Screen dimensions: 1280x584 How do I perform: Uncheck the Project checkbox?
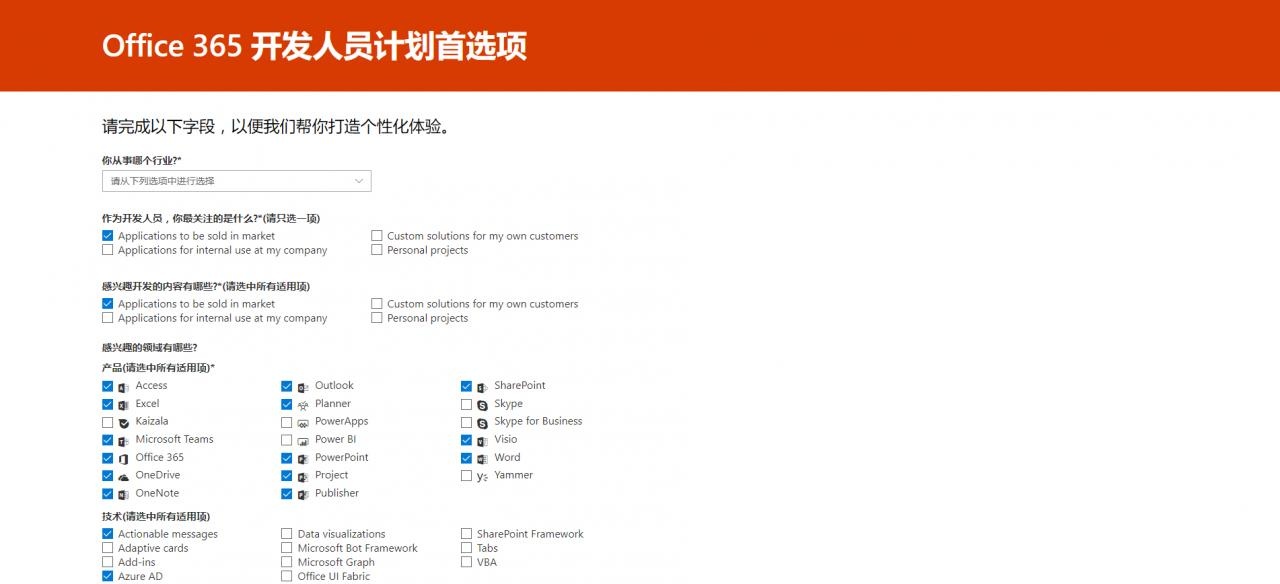(287, 476)
